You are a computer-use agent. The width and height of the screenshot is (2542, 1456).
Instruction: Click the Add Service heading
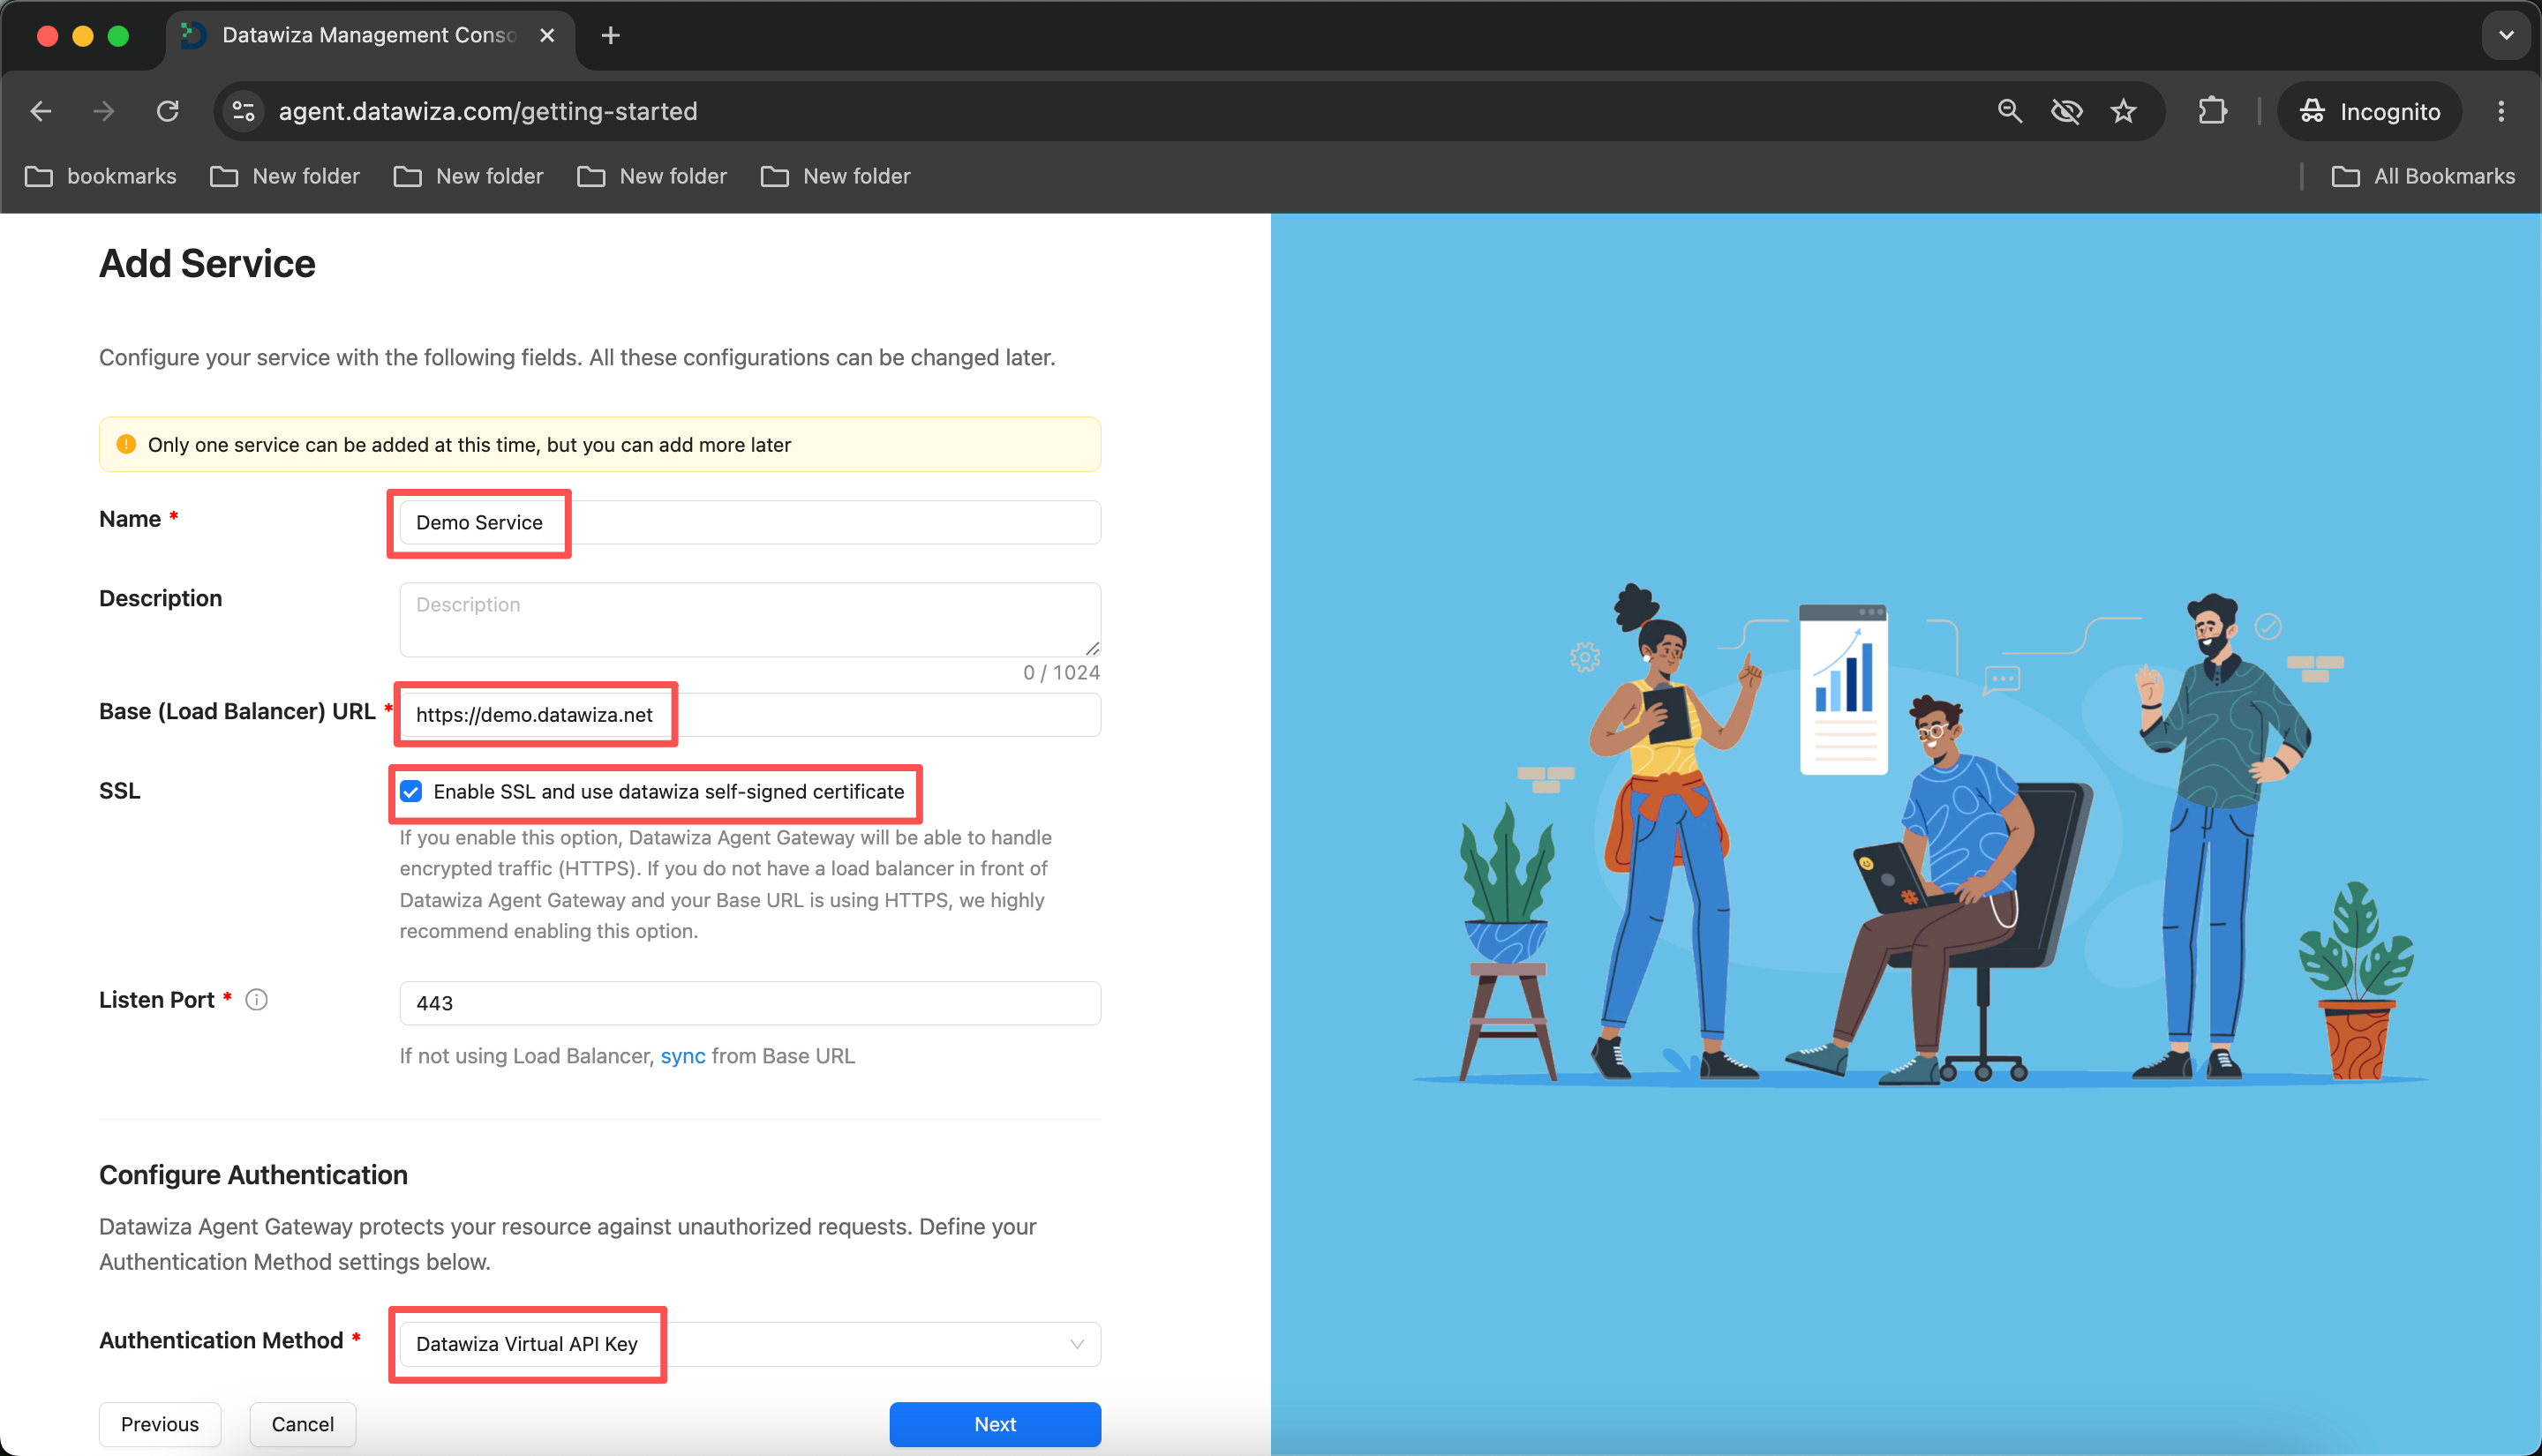tap(207, 264)
